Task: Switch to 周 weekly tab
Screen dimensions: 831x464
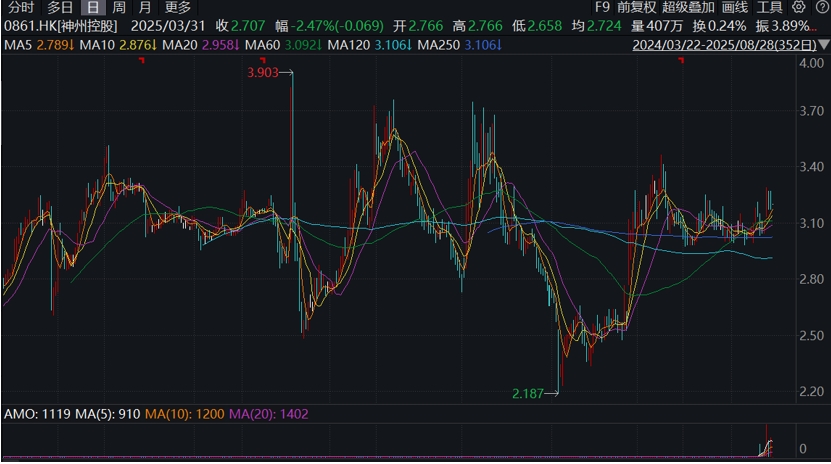Action: (119, 7)
